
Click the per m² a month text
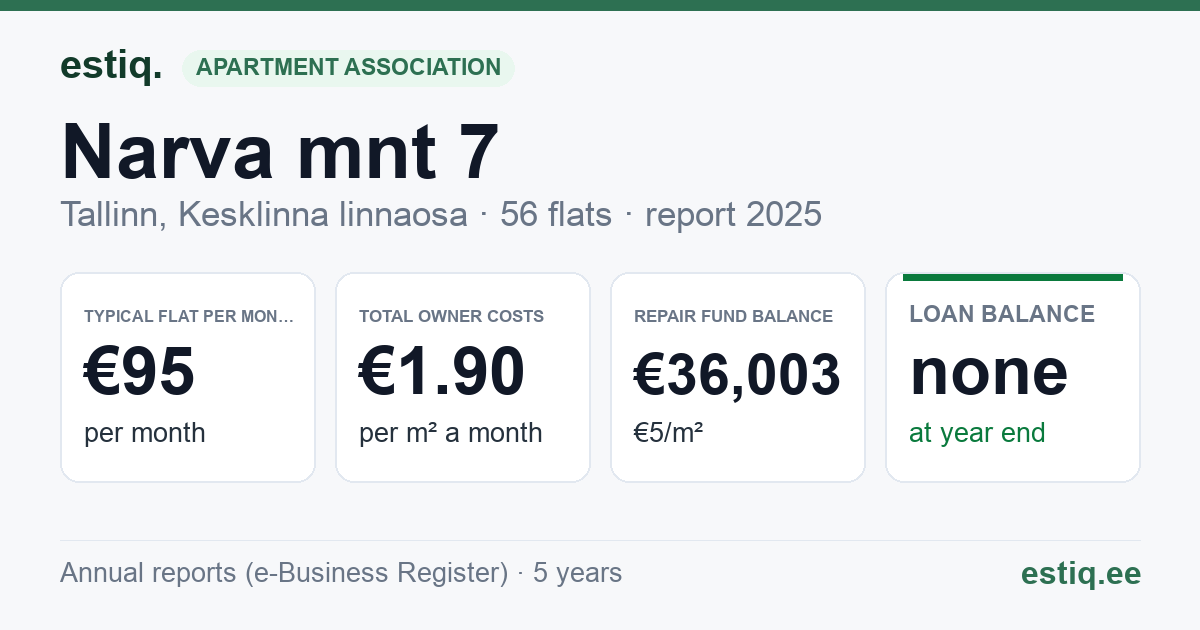click(x=451, y=433)
